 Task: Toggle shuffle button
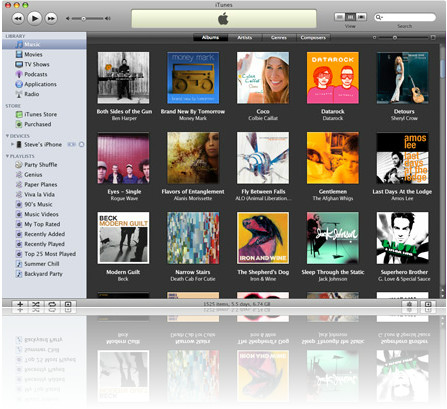[36, 304]
